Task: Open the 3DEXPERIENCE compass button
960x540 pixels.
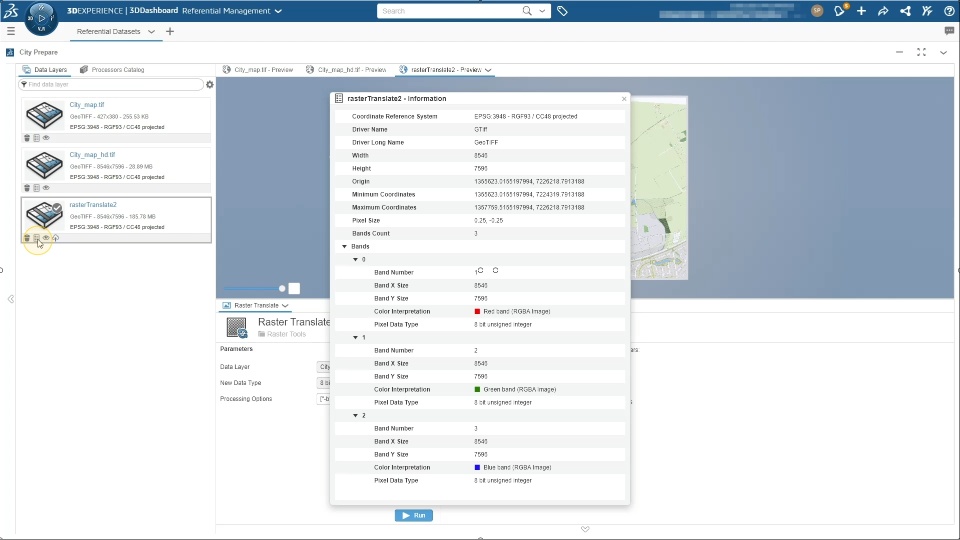Action: click(x=41, y=18)
